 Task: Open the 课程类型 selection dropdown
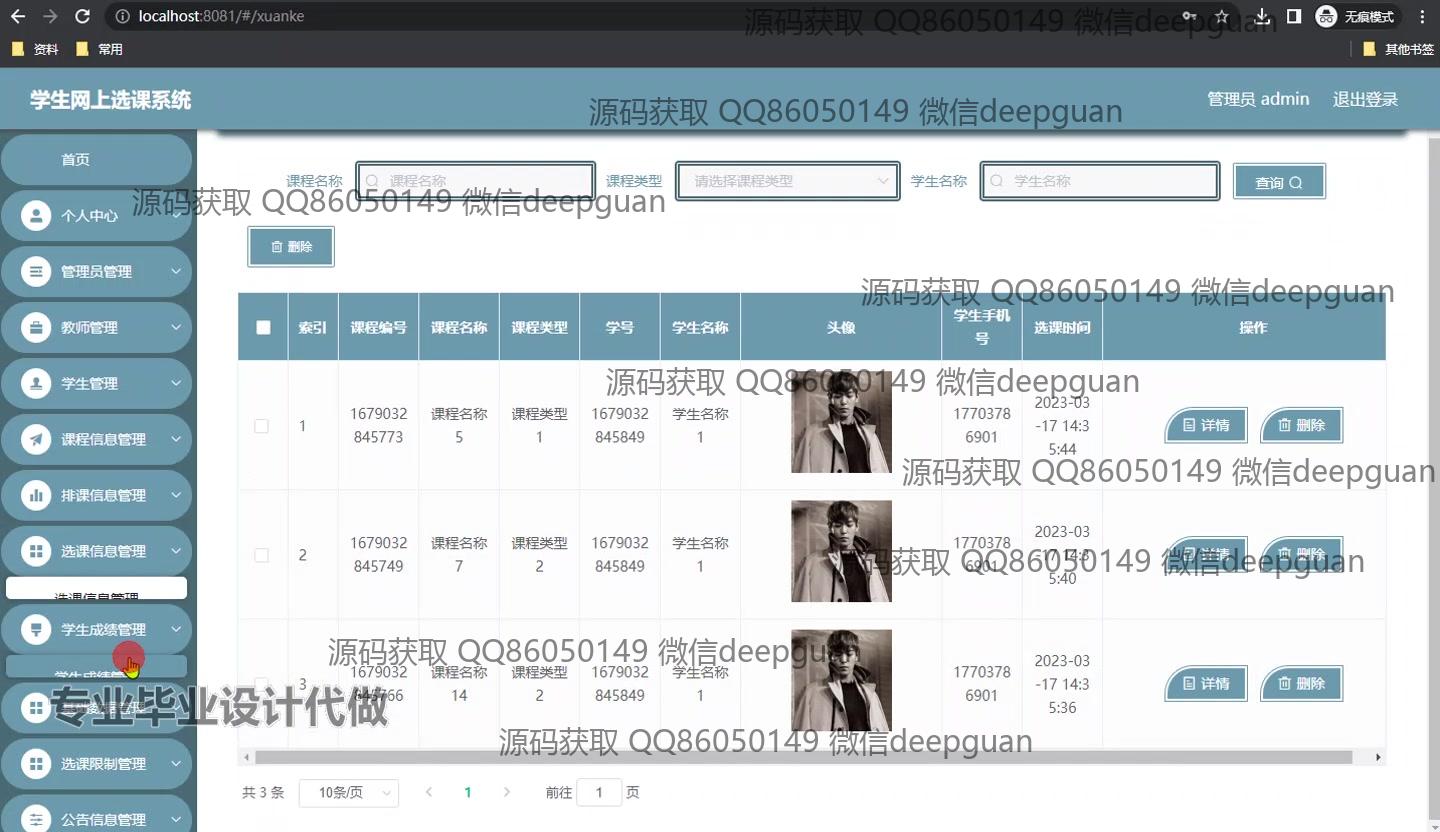787,181
